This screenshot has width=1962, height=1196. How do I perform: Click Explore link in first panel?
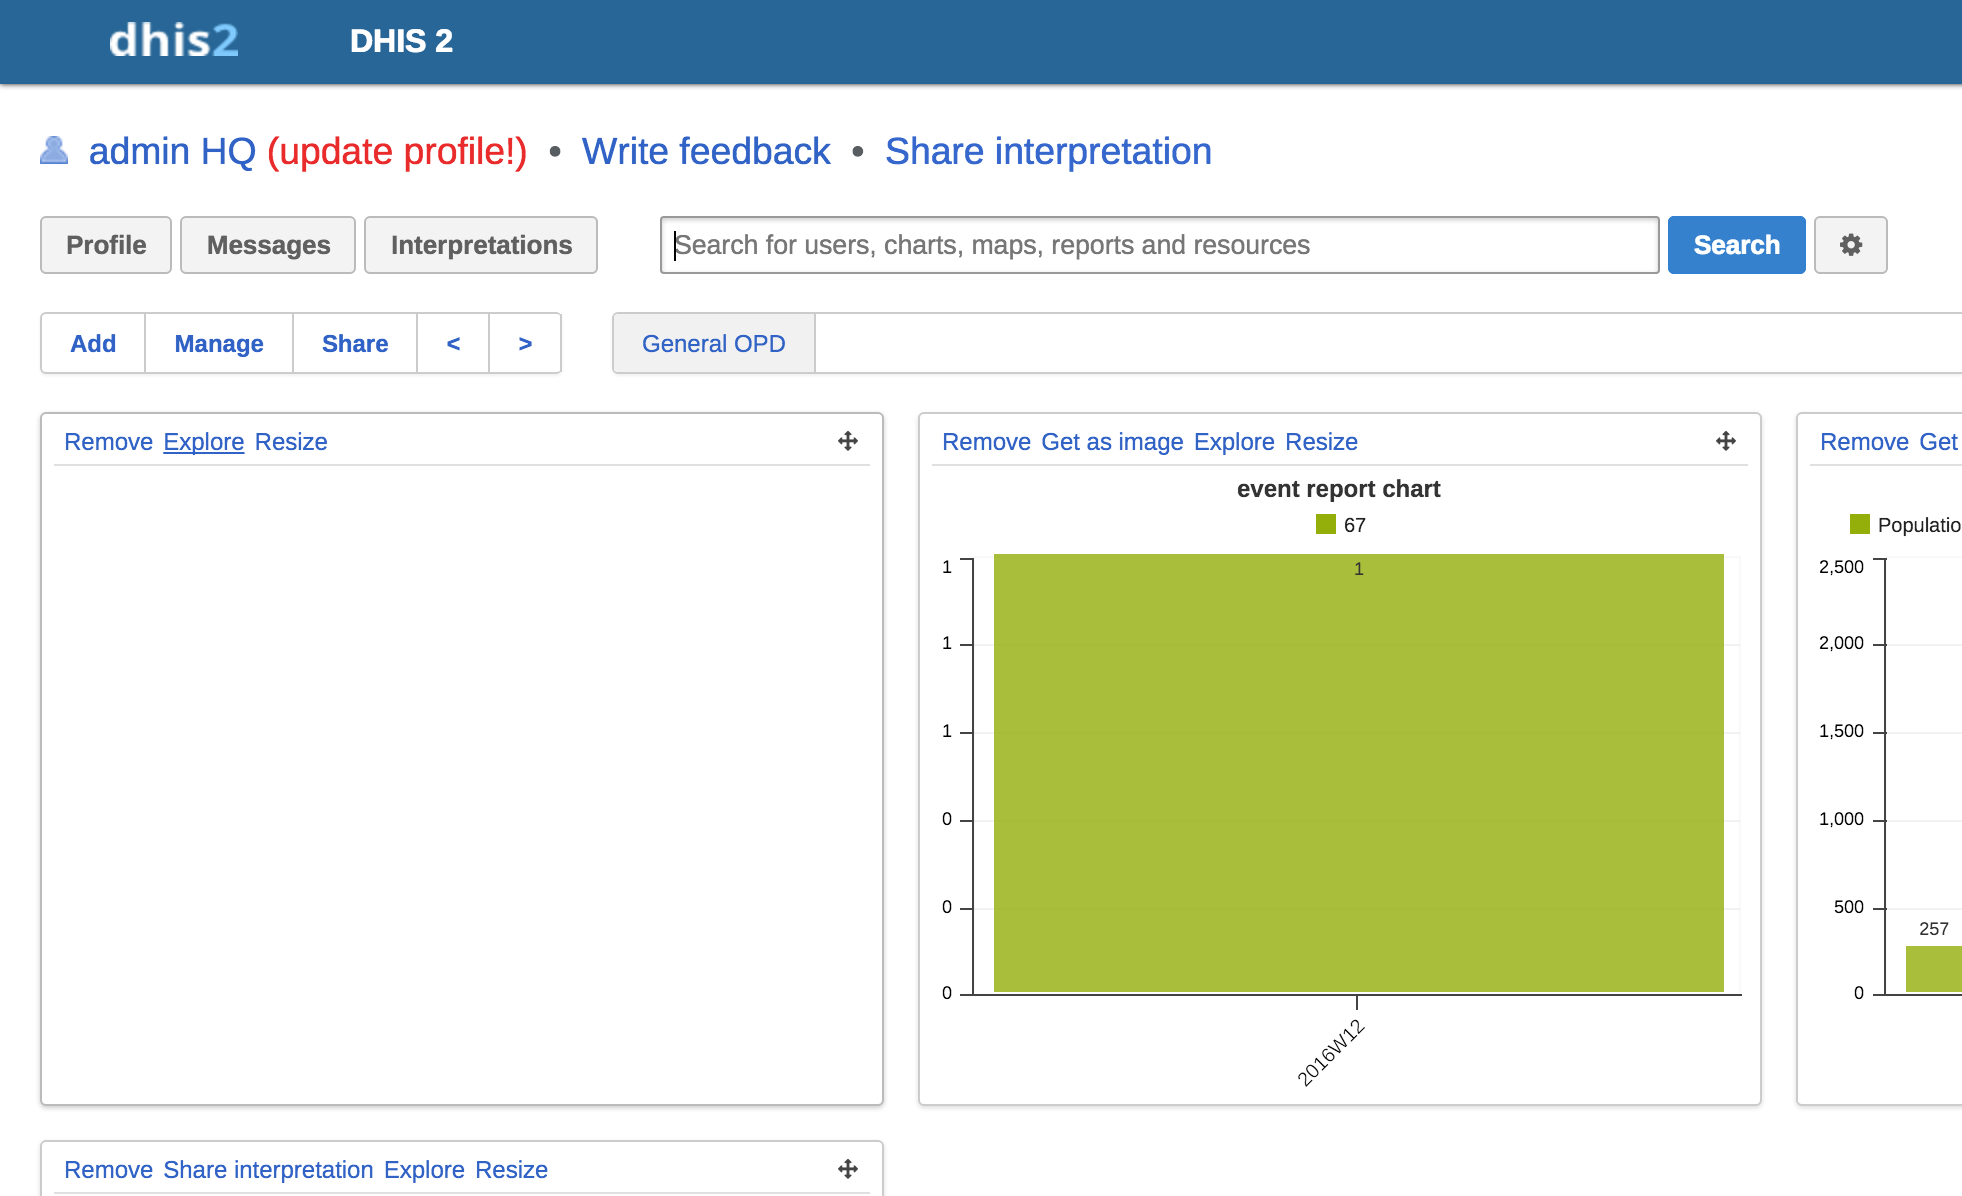[203, 442]
